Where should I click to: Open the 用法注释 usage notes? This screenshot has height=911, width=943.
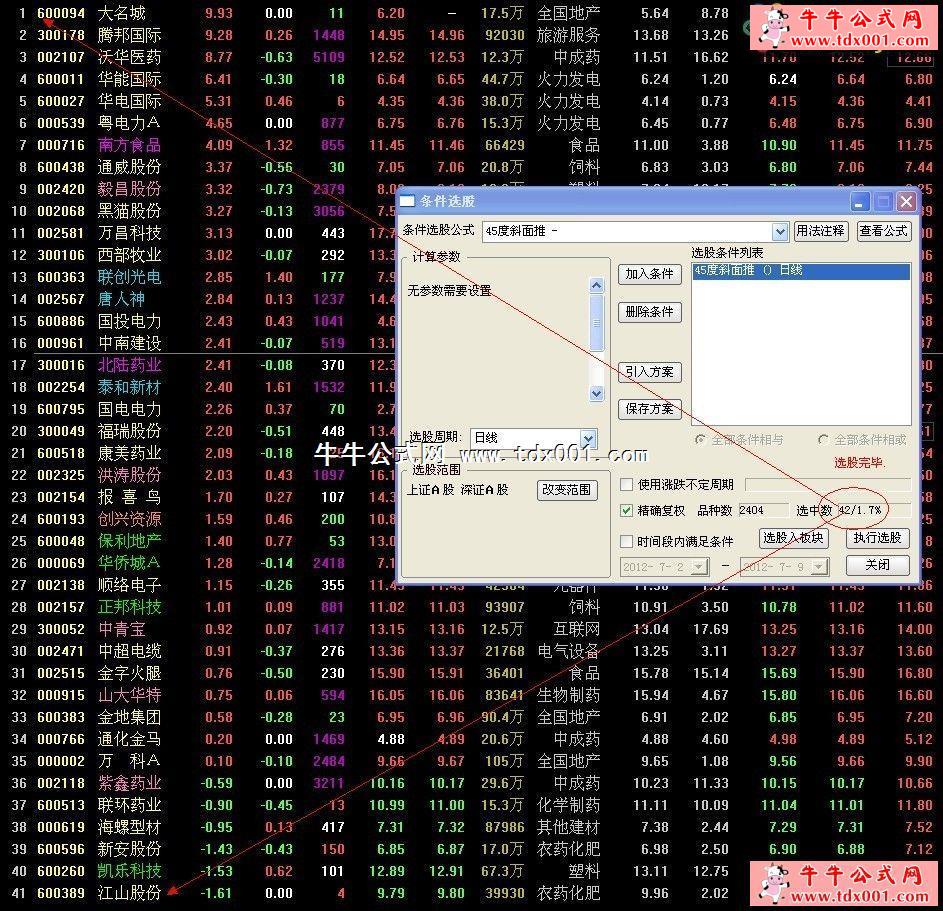pos(821,231)
